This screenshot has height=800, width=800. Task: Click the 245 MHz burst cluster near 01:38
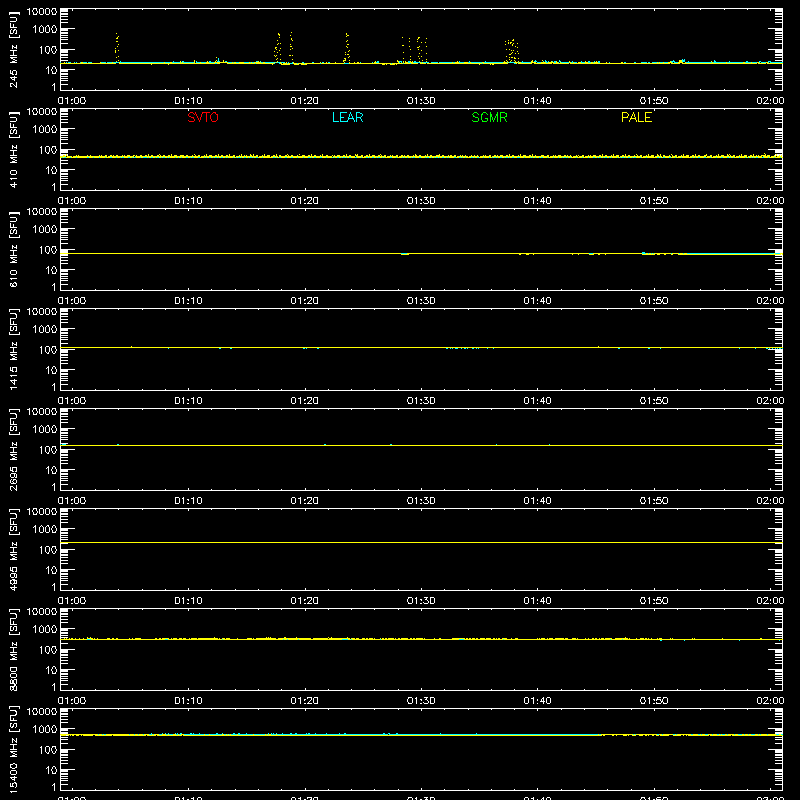(x=511, y=51)
